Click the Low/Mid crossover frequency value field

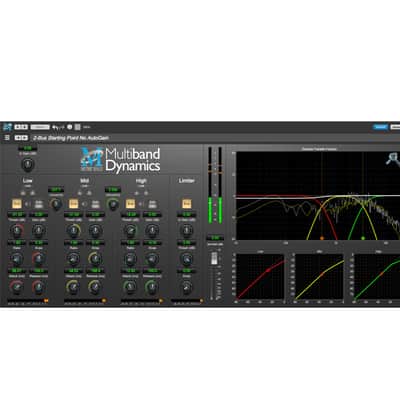point(56,190)
